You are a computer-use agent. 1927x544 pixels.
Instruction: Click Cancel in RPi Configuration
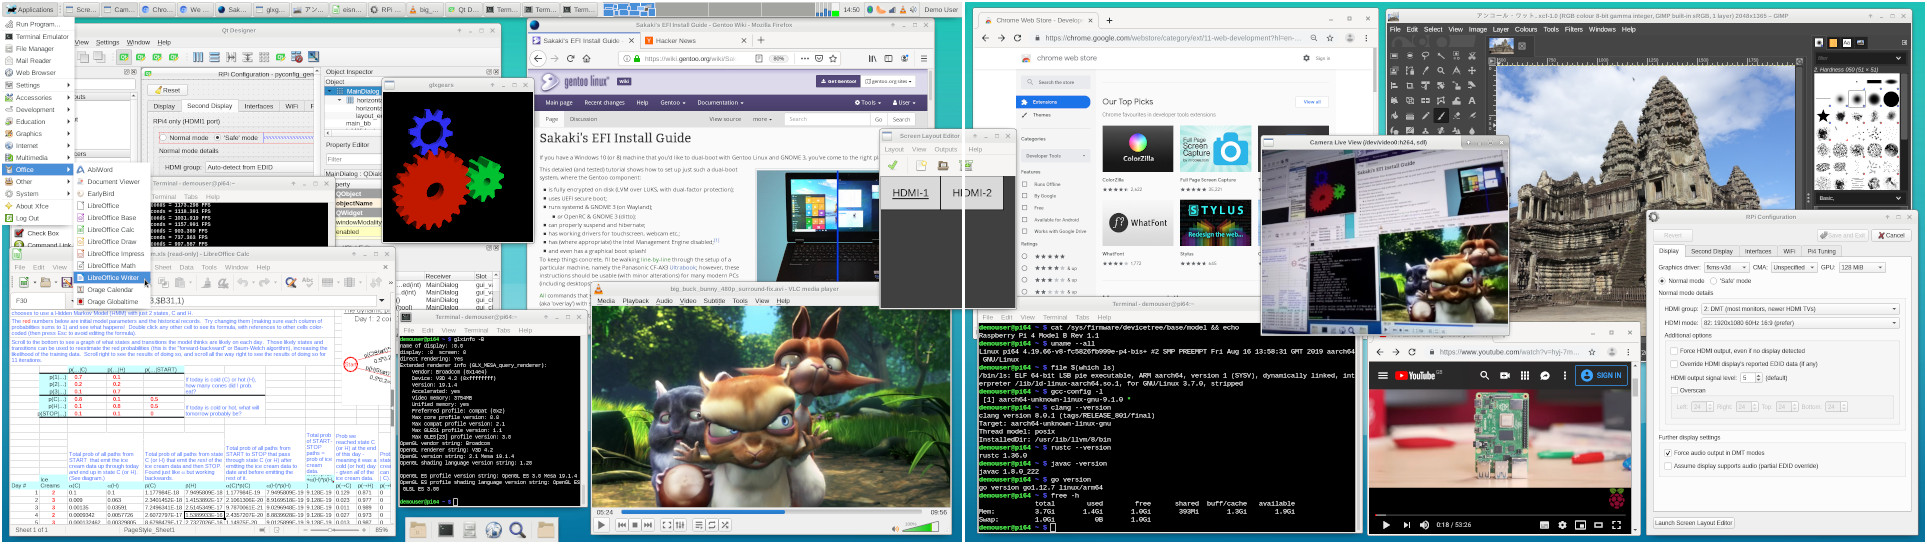click(1890, 236)
